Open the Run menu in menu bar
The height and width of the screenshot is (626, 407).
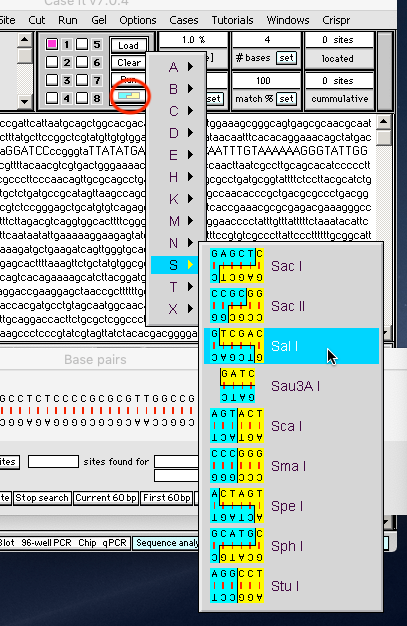[x=68, y=20]
